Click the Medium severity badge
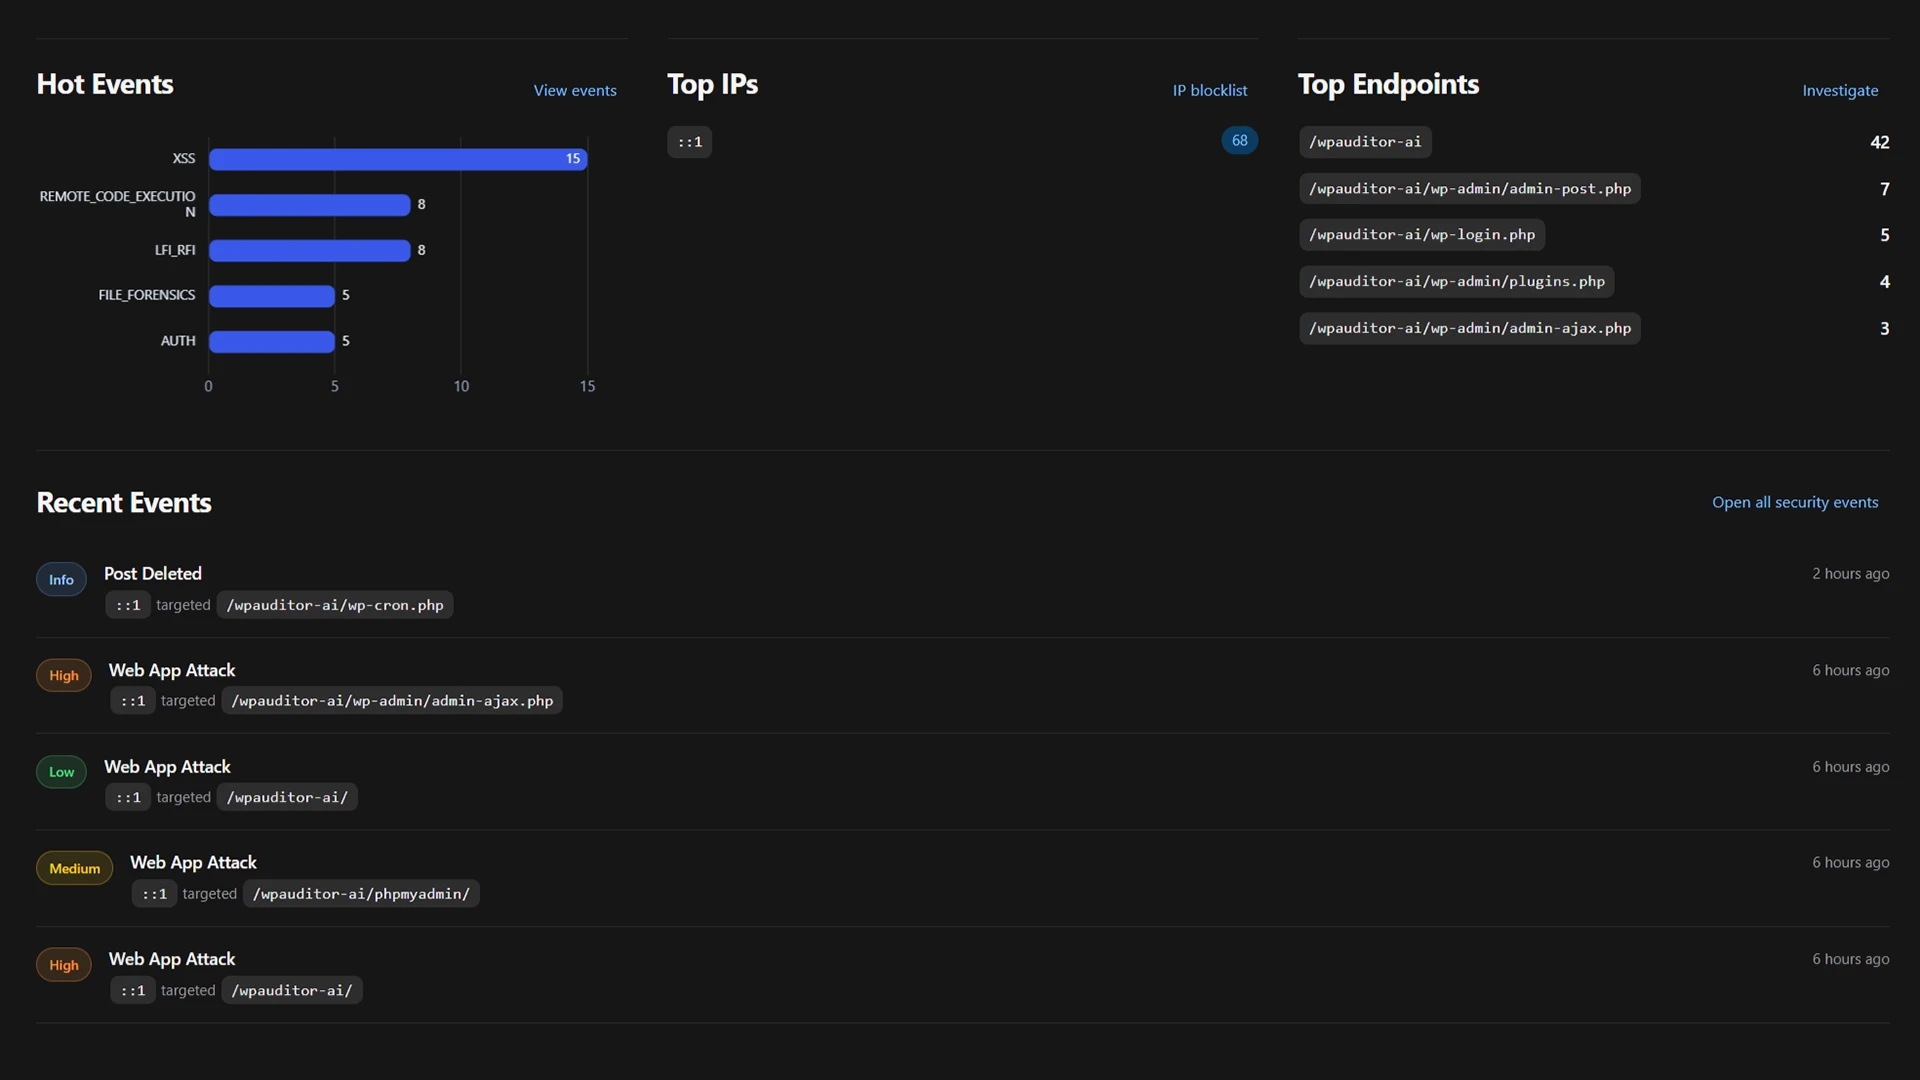 75,869
